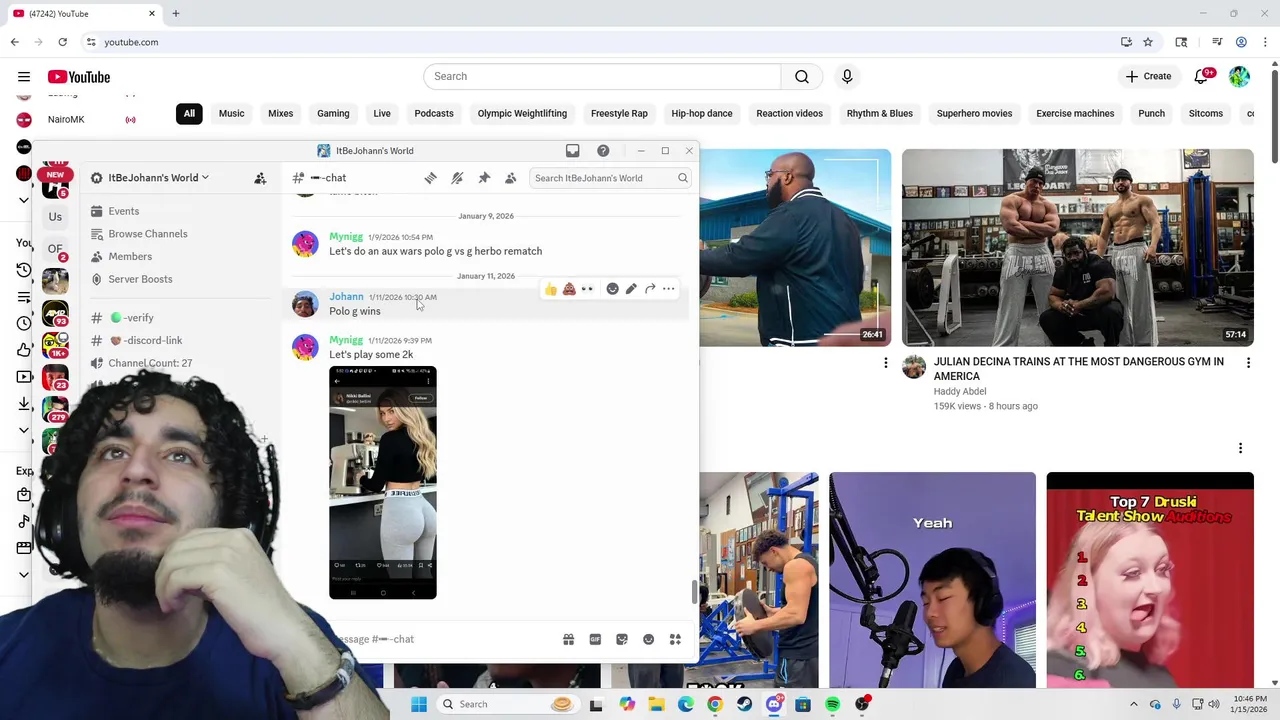Image resolution: width=1280 pixels, height=720 pixels.
Task: Open the GIF picker in message bar
Action: 595,639
